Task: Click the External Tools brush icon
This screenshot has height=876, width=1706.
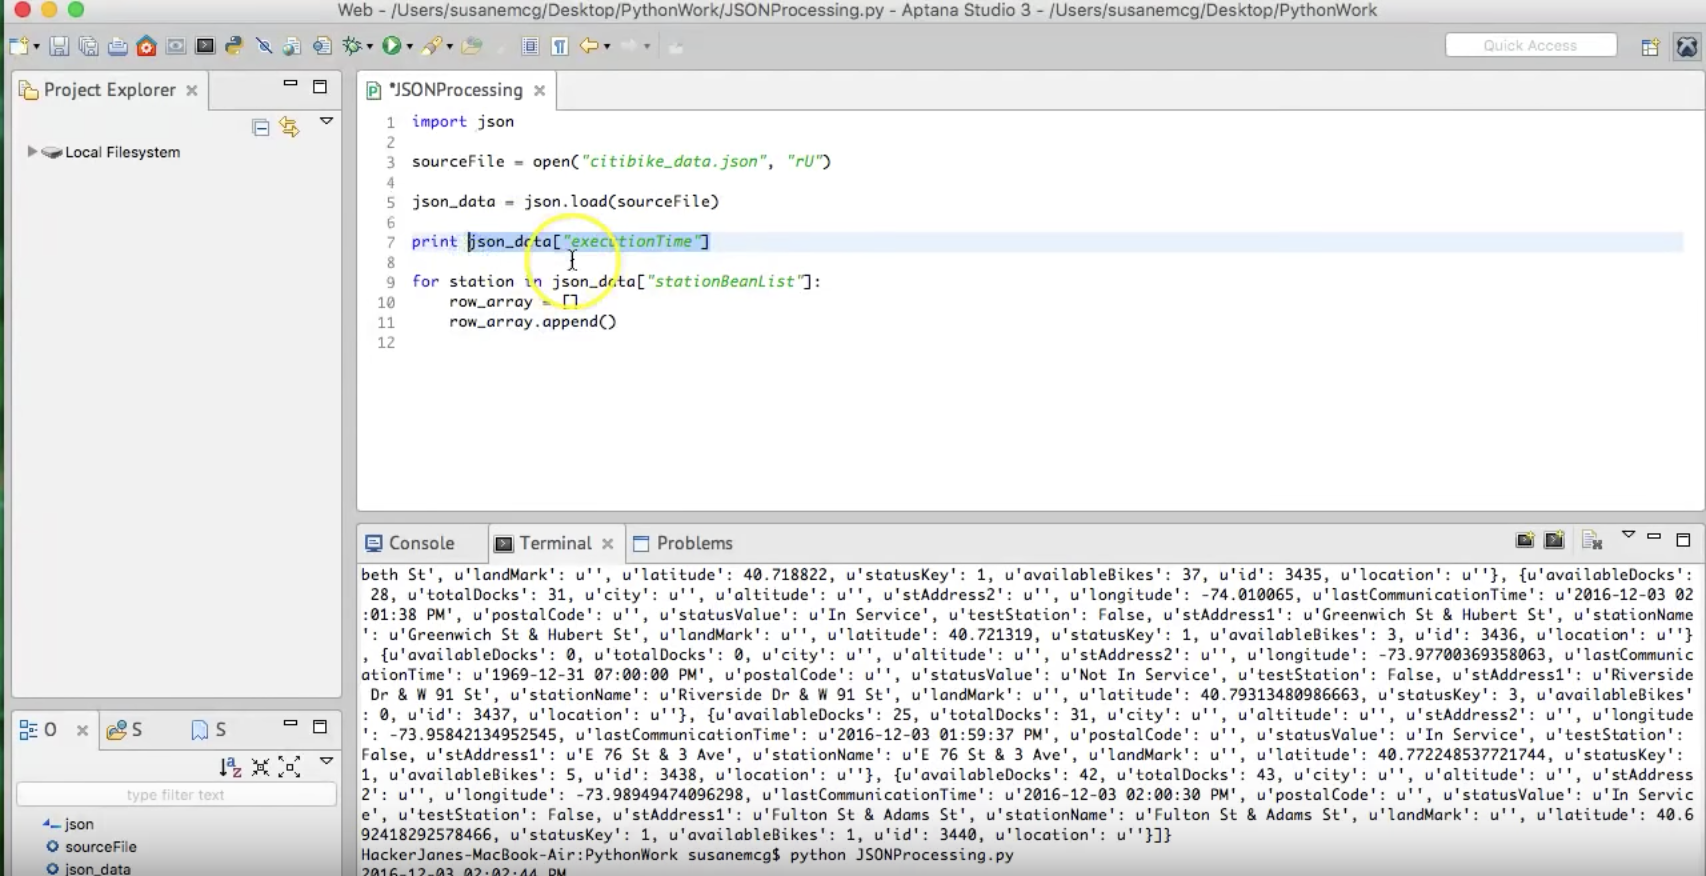Action: (431, 46)
